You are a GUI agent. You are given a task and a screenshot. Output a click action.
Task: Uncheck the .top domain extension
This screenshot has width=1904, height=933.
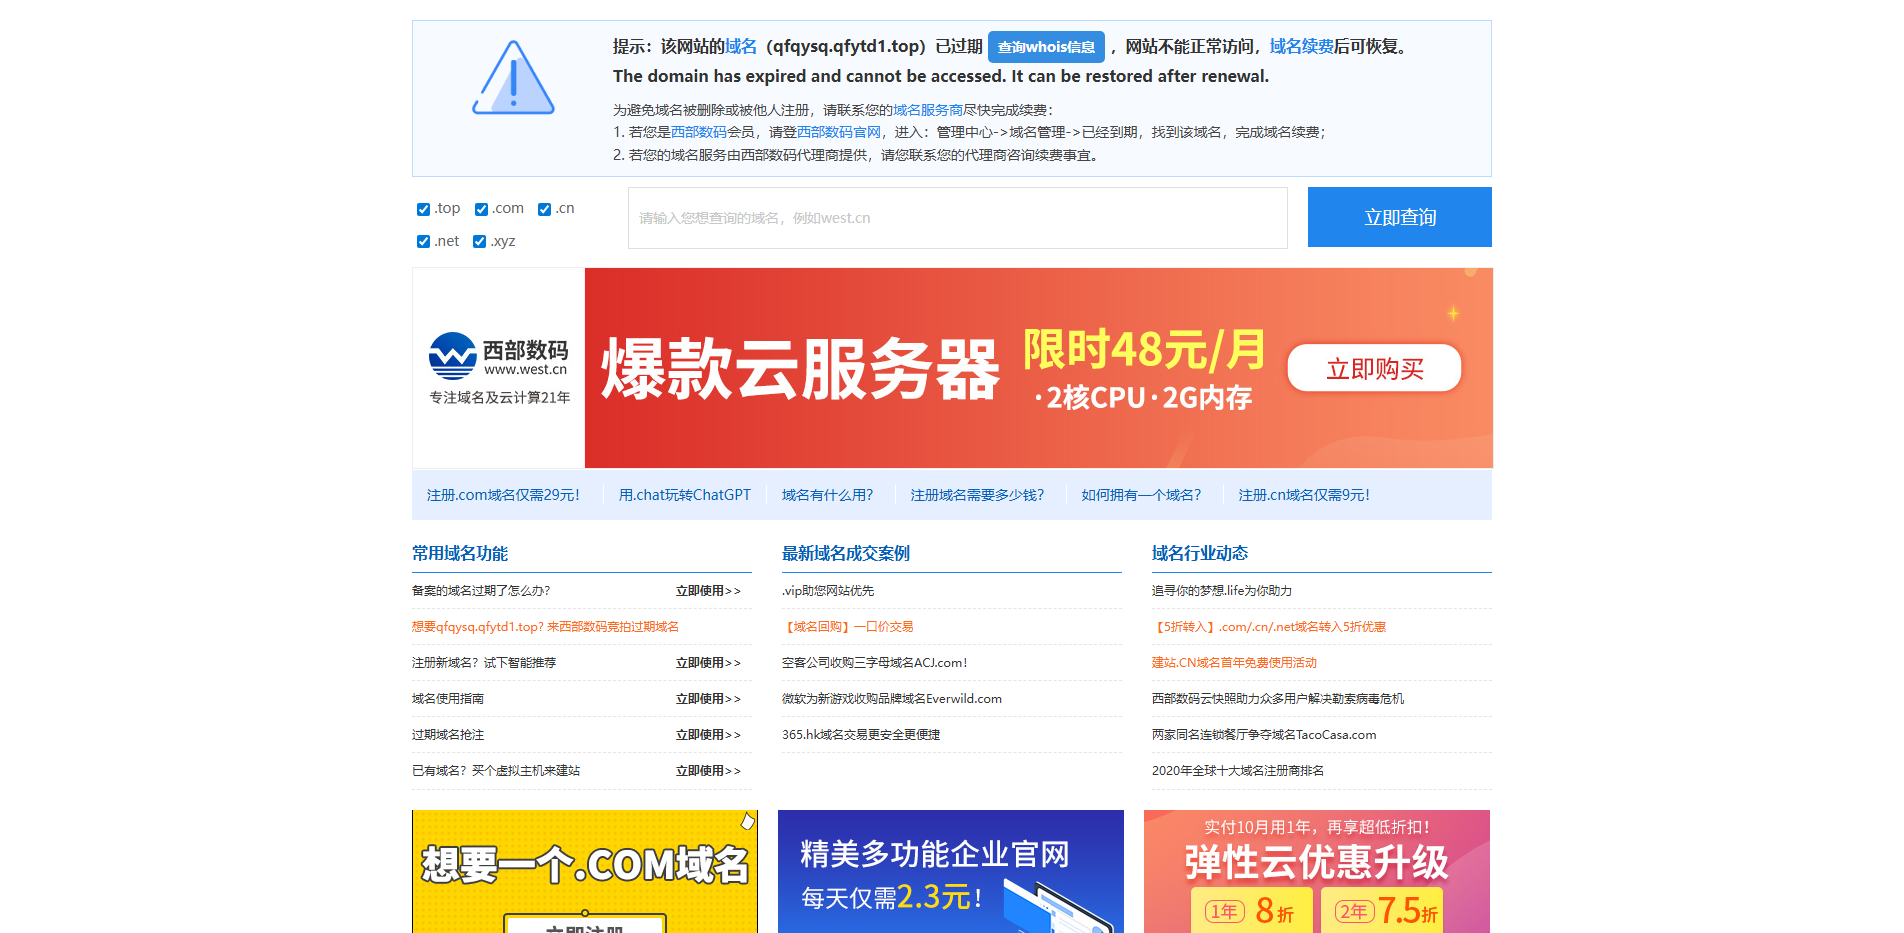[x=424, y=208]
